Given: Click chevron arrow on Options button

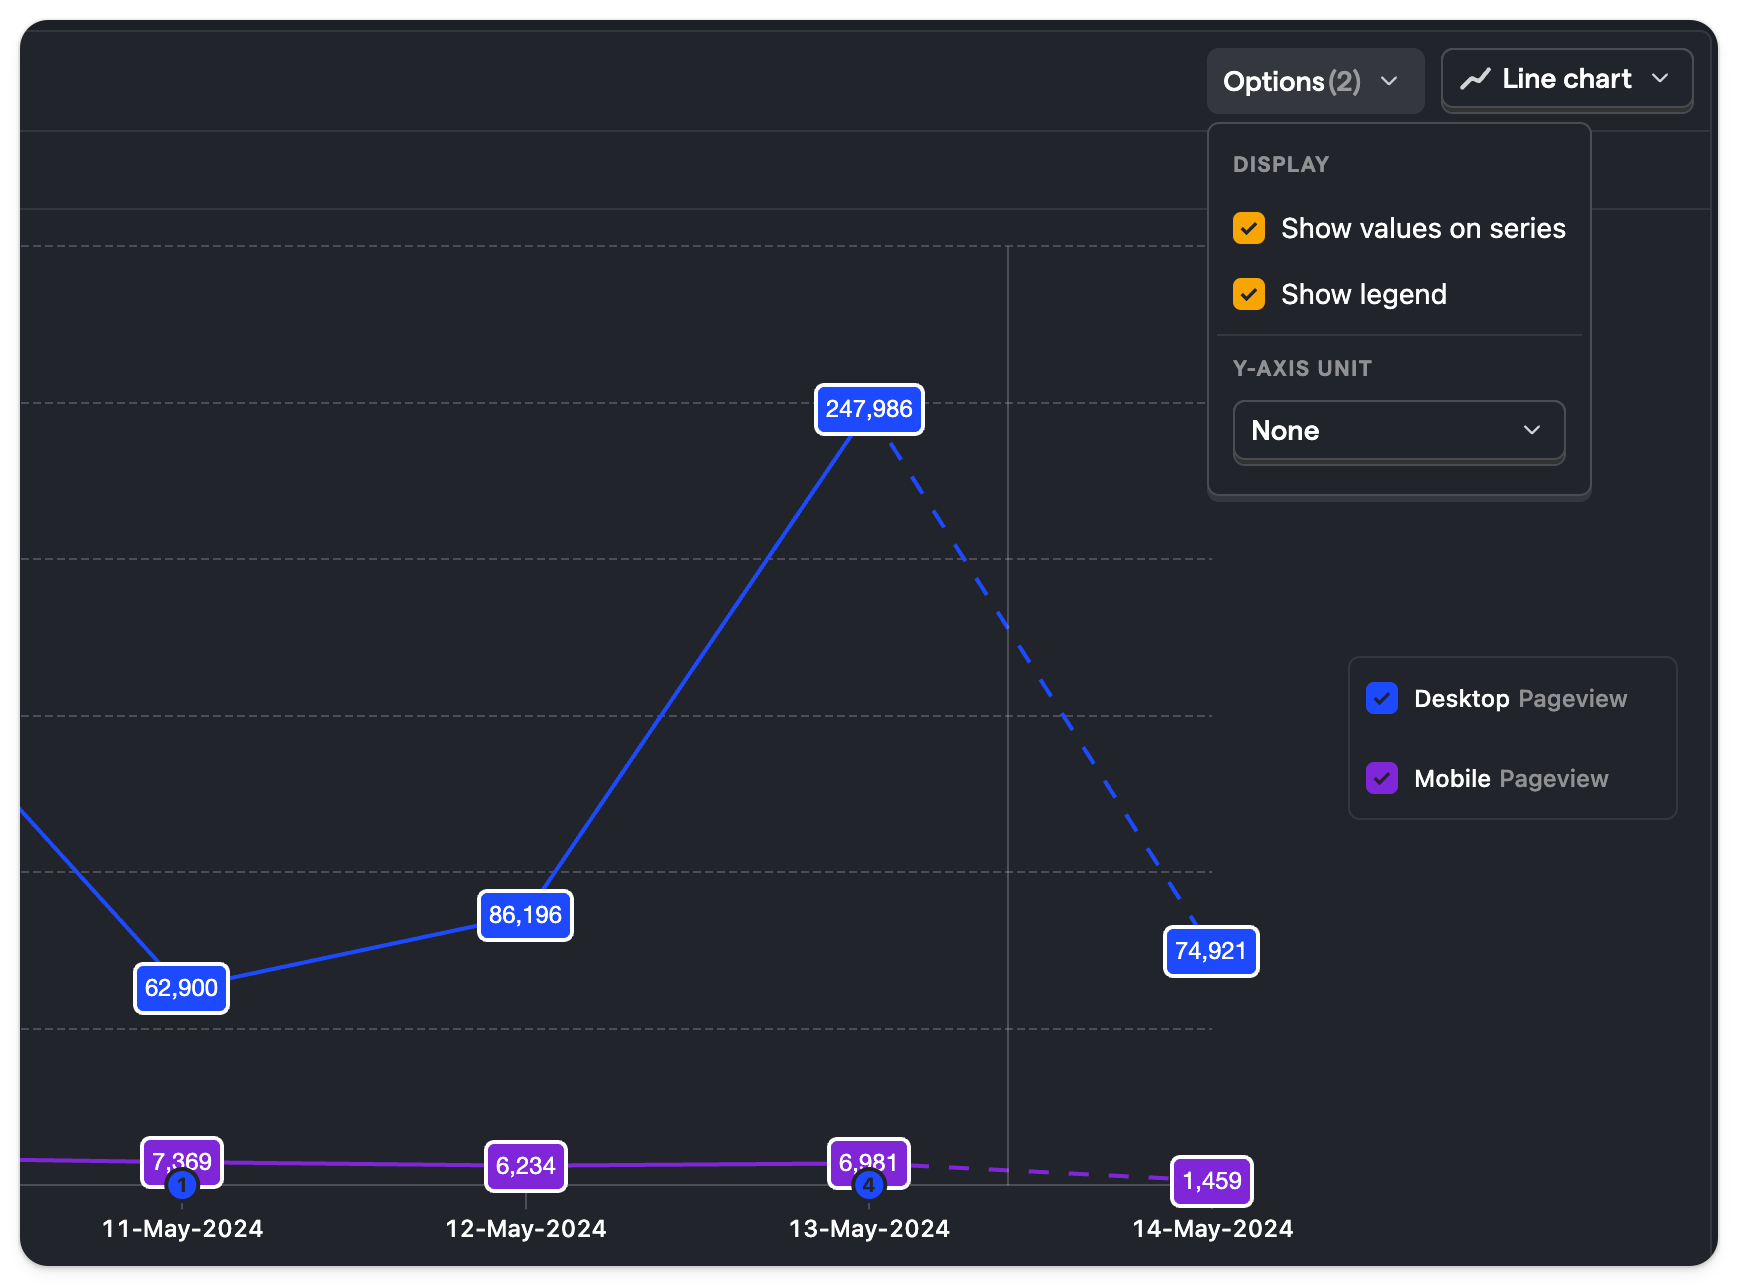Looking at the screenshot, I should 1389,81.
